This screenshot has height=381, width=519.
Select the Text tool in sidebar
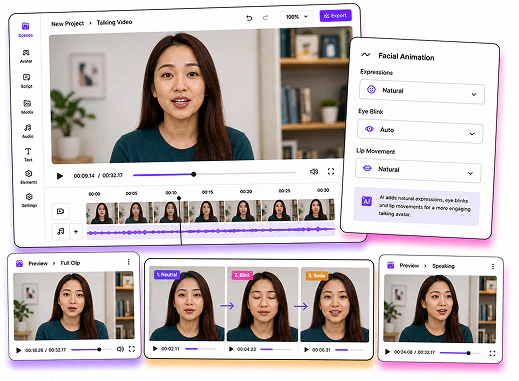[x=28, y=155]
